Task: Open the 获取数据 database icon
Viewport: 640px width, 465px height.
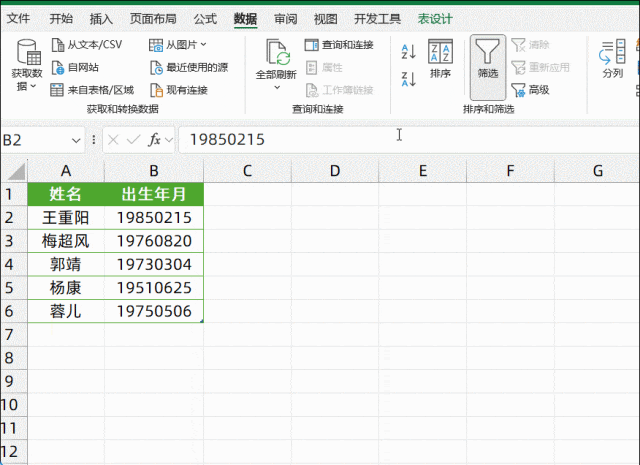Action: coord(28,52)
